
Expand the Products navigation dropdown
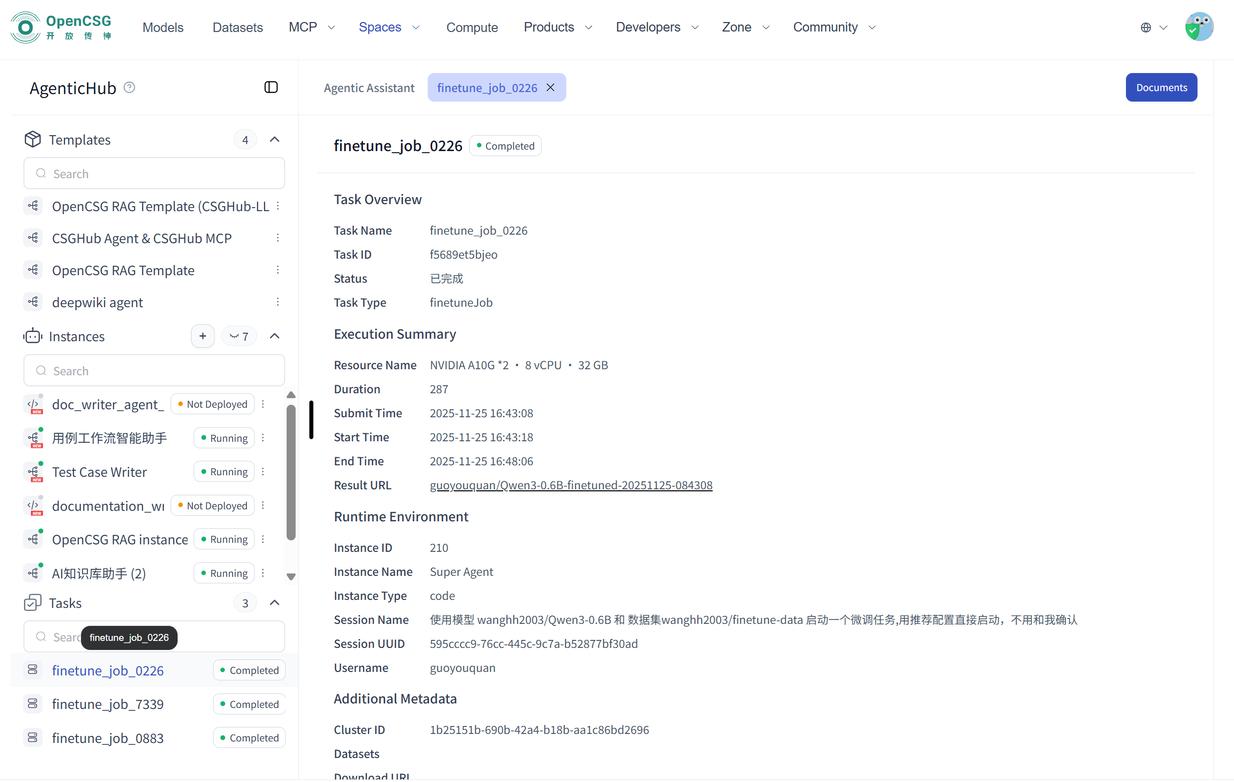pyautogui.click(x=557, y=27)
